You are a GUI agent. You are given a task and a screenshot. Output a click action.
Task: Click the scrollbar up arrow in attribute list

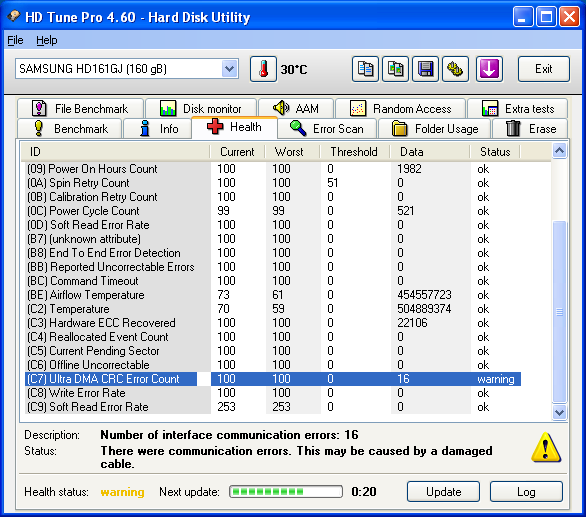pyautogui.click(x=559, y=151)
